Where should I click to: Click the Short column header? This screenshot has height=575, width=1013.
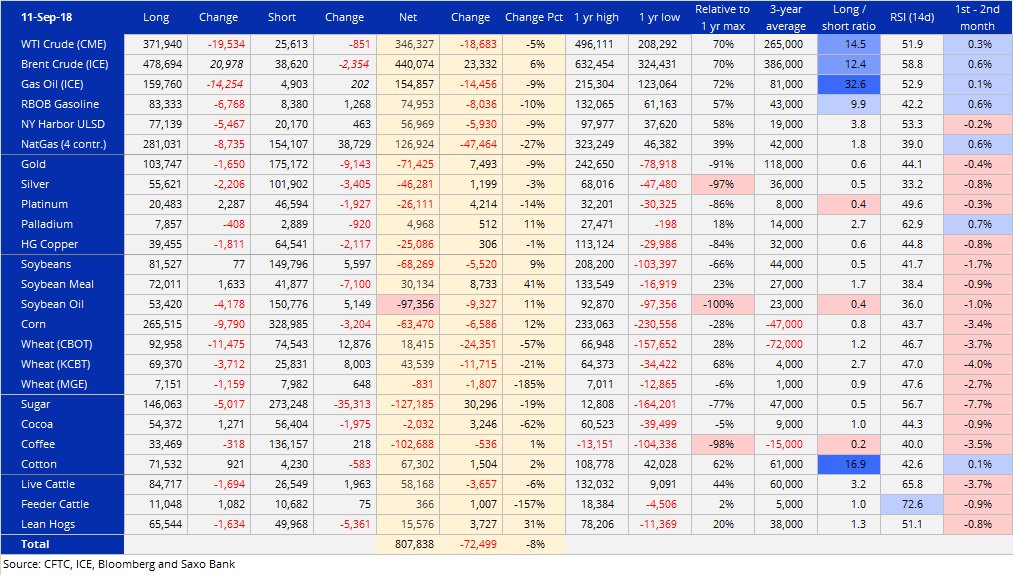[281, 18]
